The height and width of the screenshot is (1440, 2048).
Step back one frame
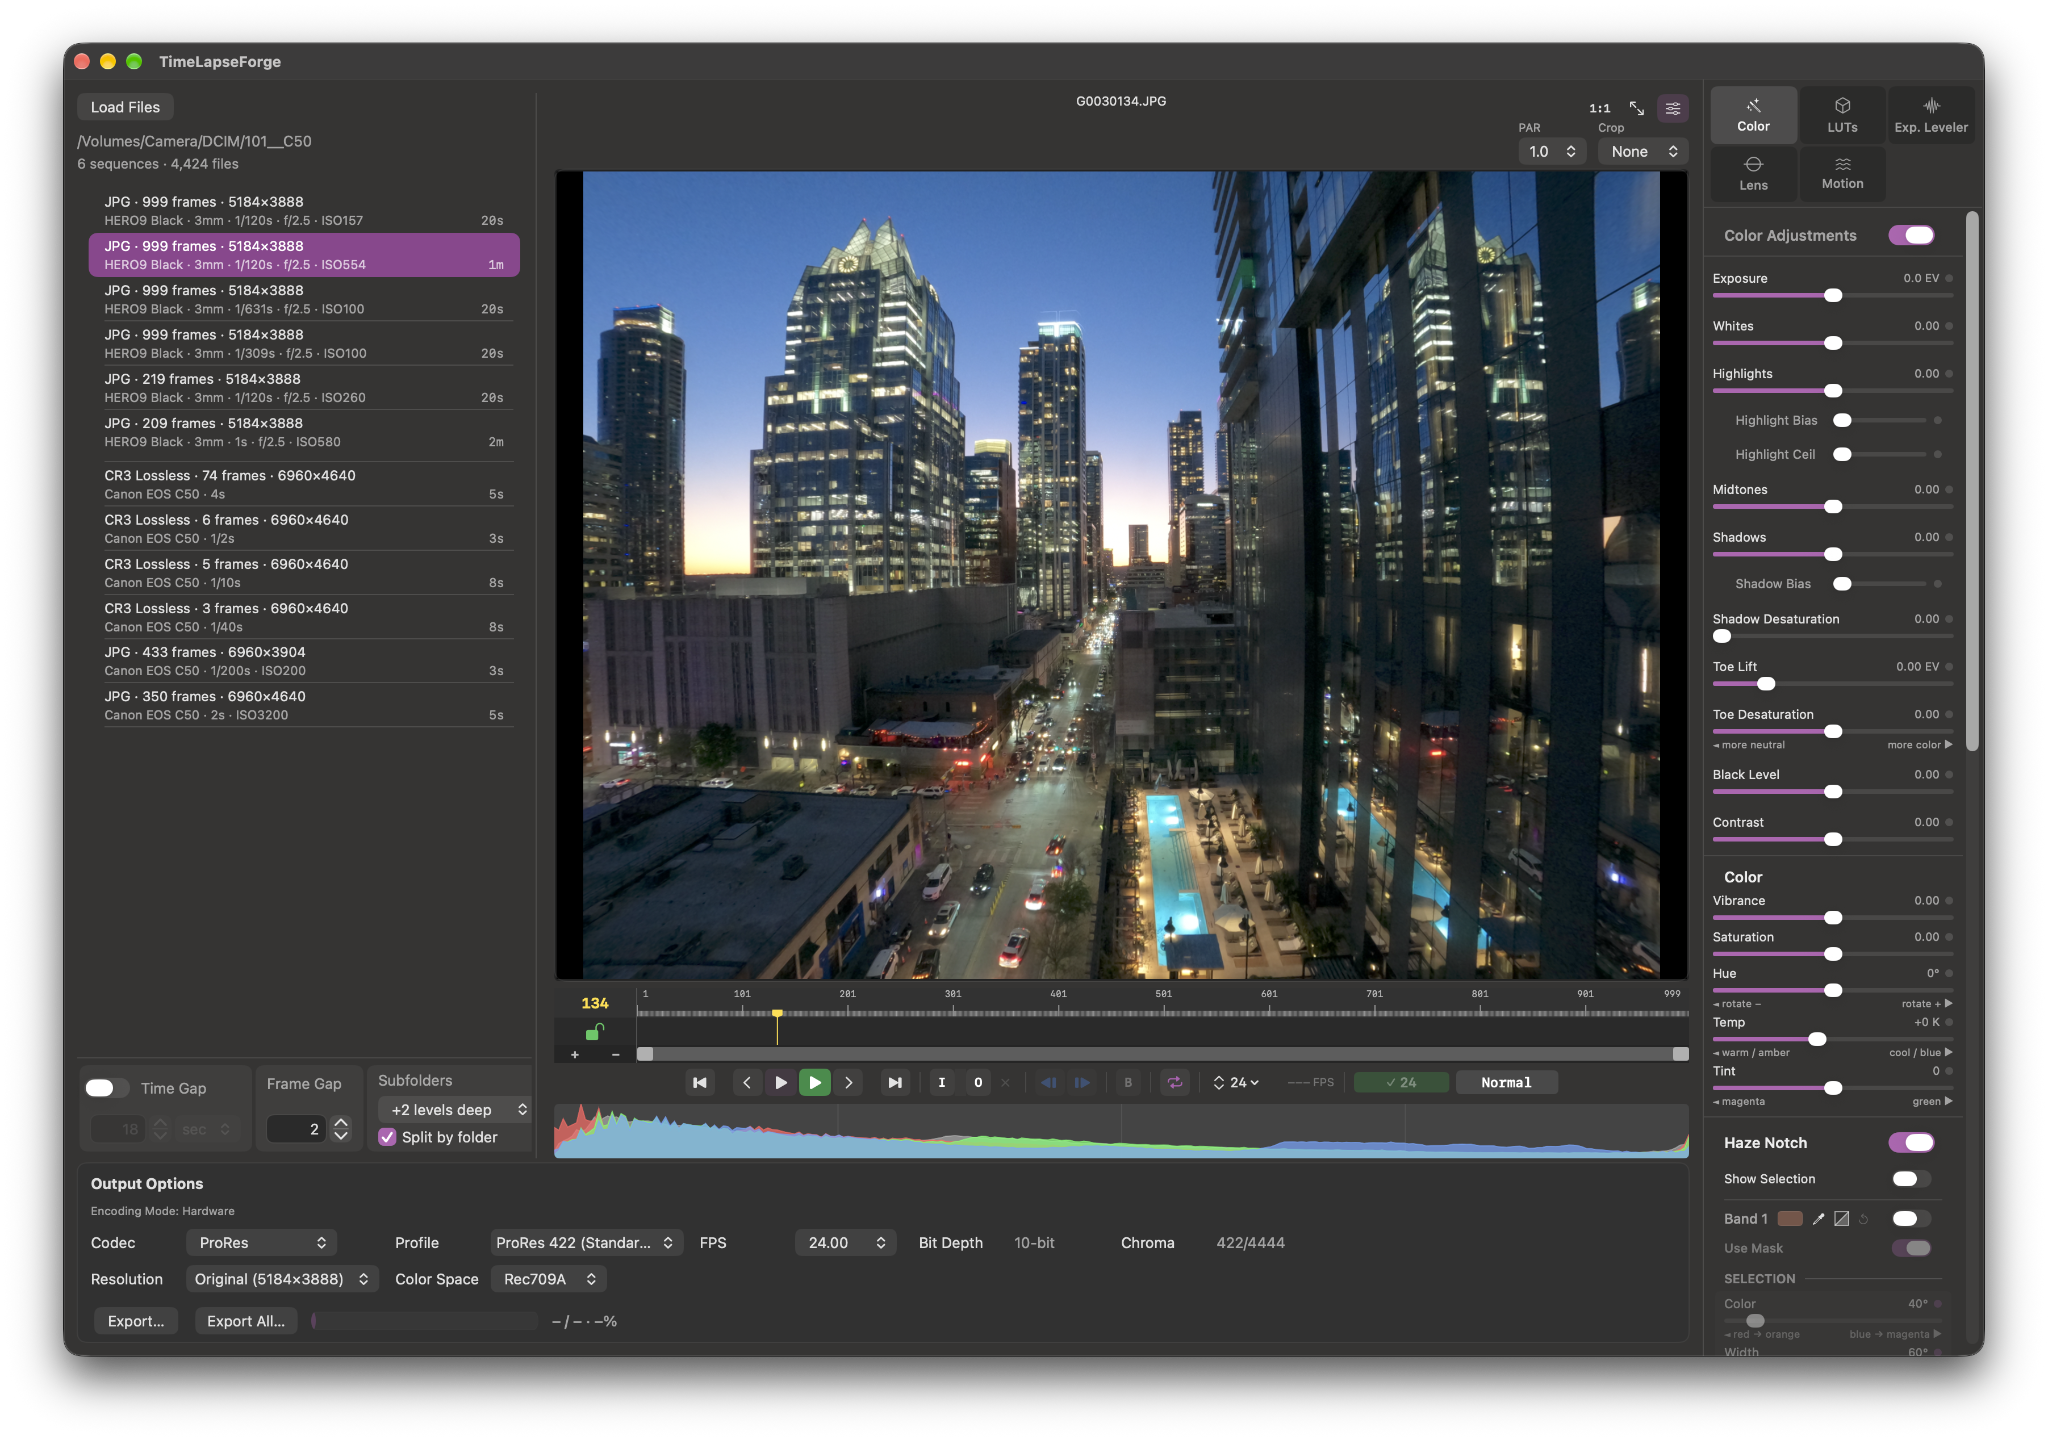(x=747, y=1082)
